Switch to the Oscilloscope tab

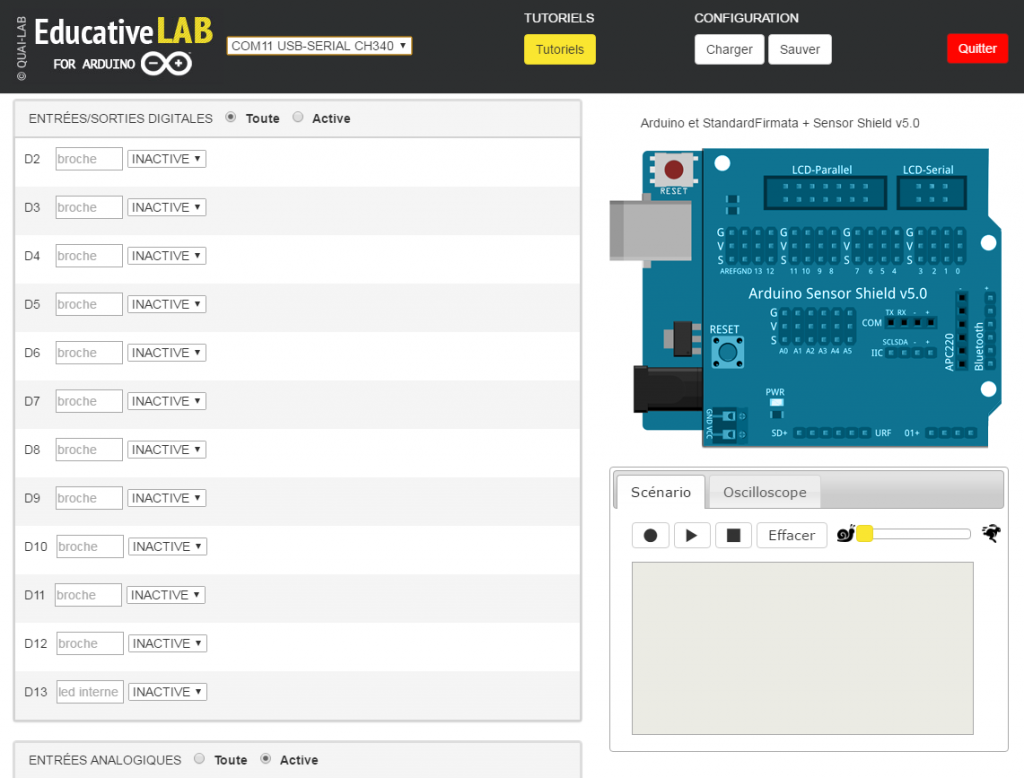coord(764,491)
